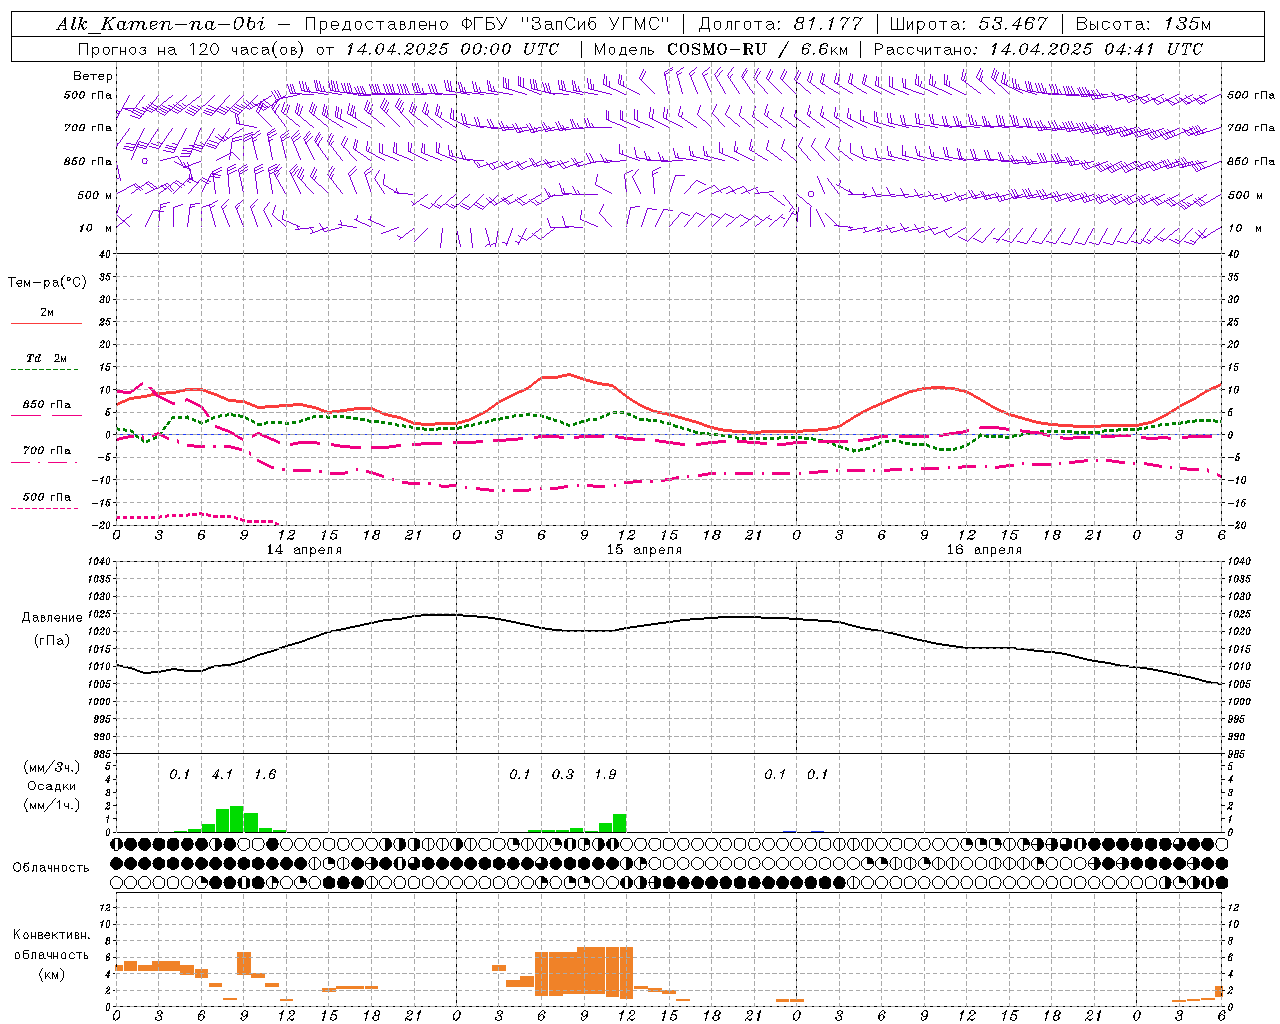The image size is (1280, 1024).
Task: Click the 40 value atop left temperature axis
Action: 103,254
